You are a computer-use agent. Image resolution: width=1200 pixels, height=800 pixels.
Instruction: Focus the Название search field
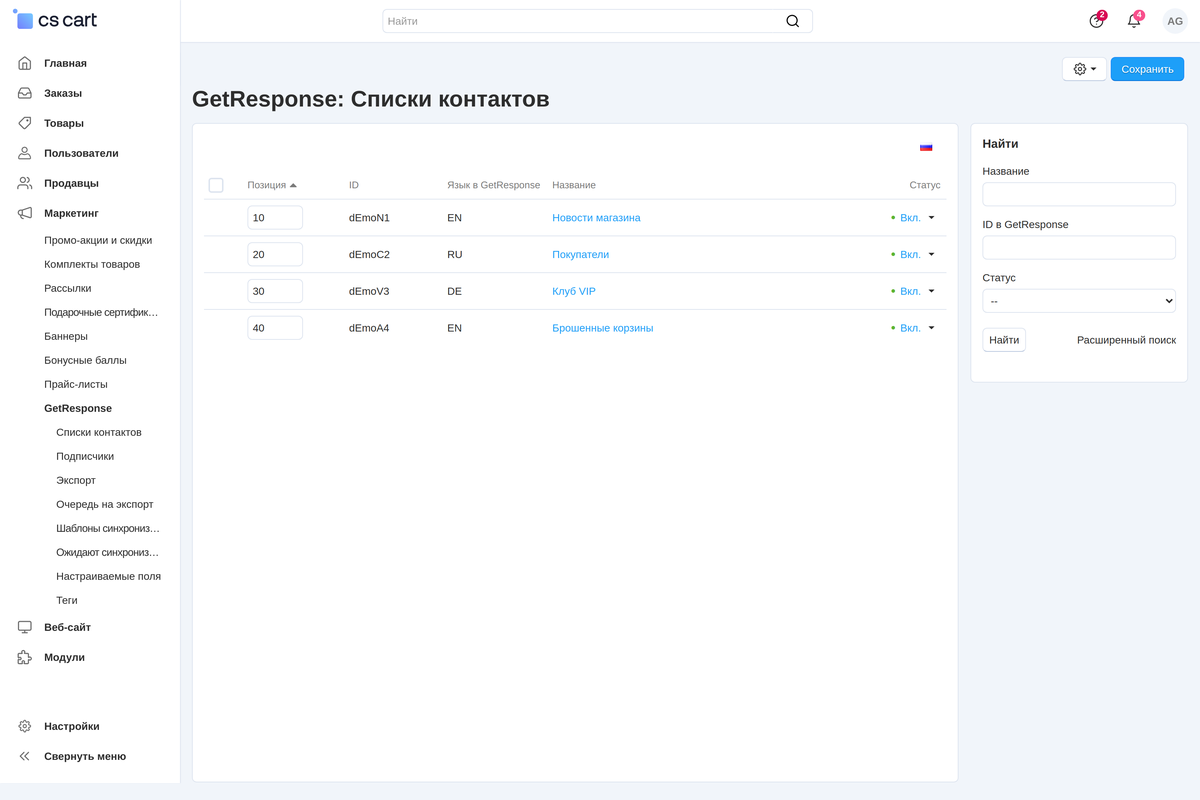click(1079, 194)
